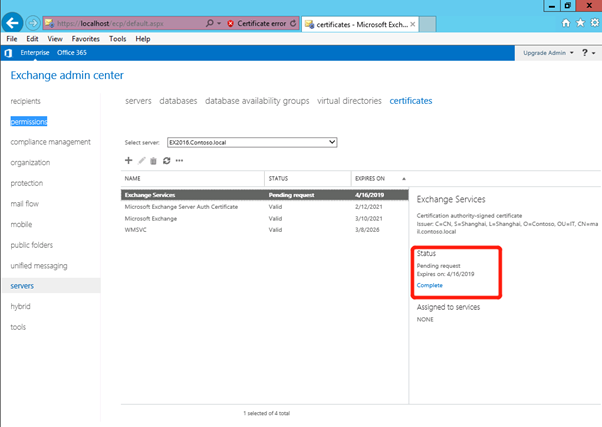The width and height of the screenshot is (602, 427).
Task: Select servers in left navigation
Action: pyautogui.click(x=51, y=286)
